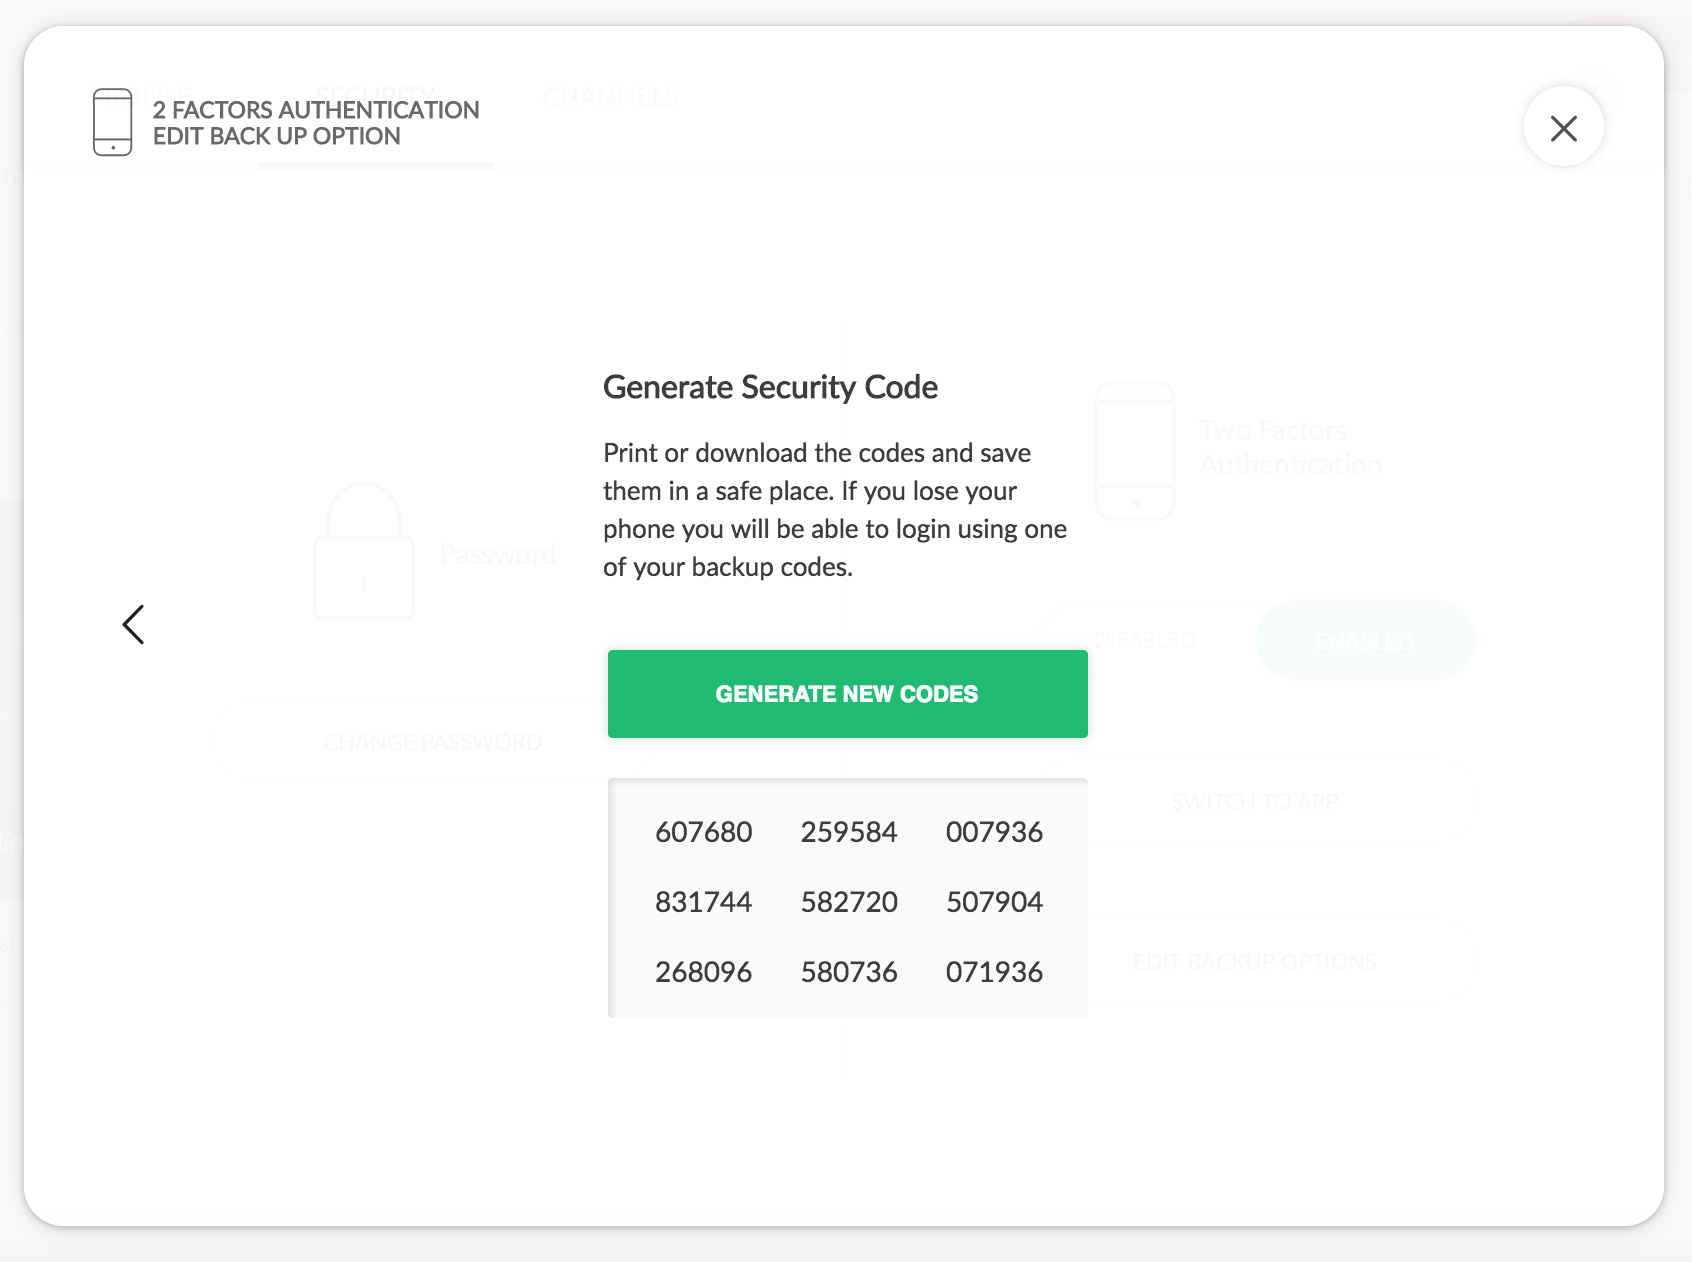Select backup code 831744
The width and height of the screenshot is (1692, 1262).
coord(703,902)
